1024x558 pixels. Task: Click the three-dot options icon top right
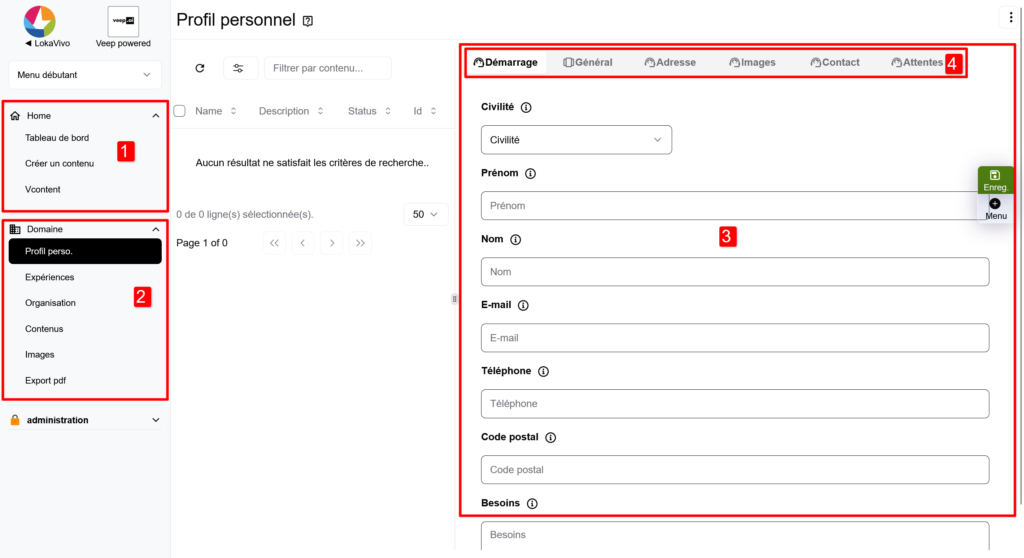pyautogui.click(x=1010, y=17)
